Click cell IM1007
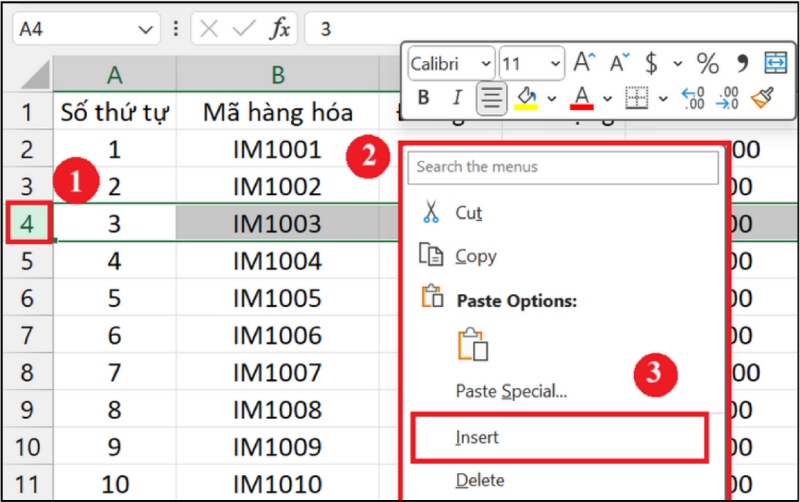This screenshot has height=502, width=800. tap(278, 372)
